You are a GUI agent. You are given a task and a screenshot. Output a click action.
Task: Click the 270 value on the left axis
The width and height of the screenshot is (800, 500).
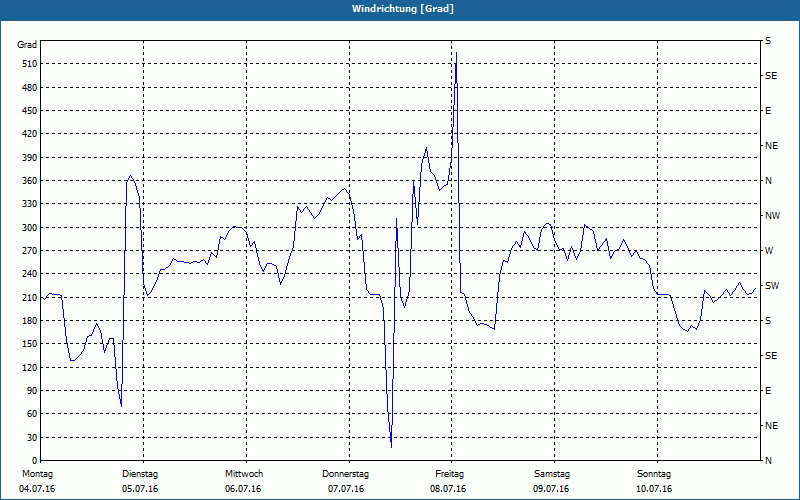tap(30, 251)
